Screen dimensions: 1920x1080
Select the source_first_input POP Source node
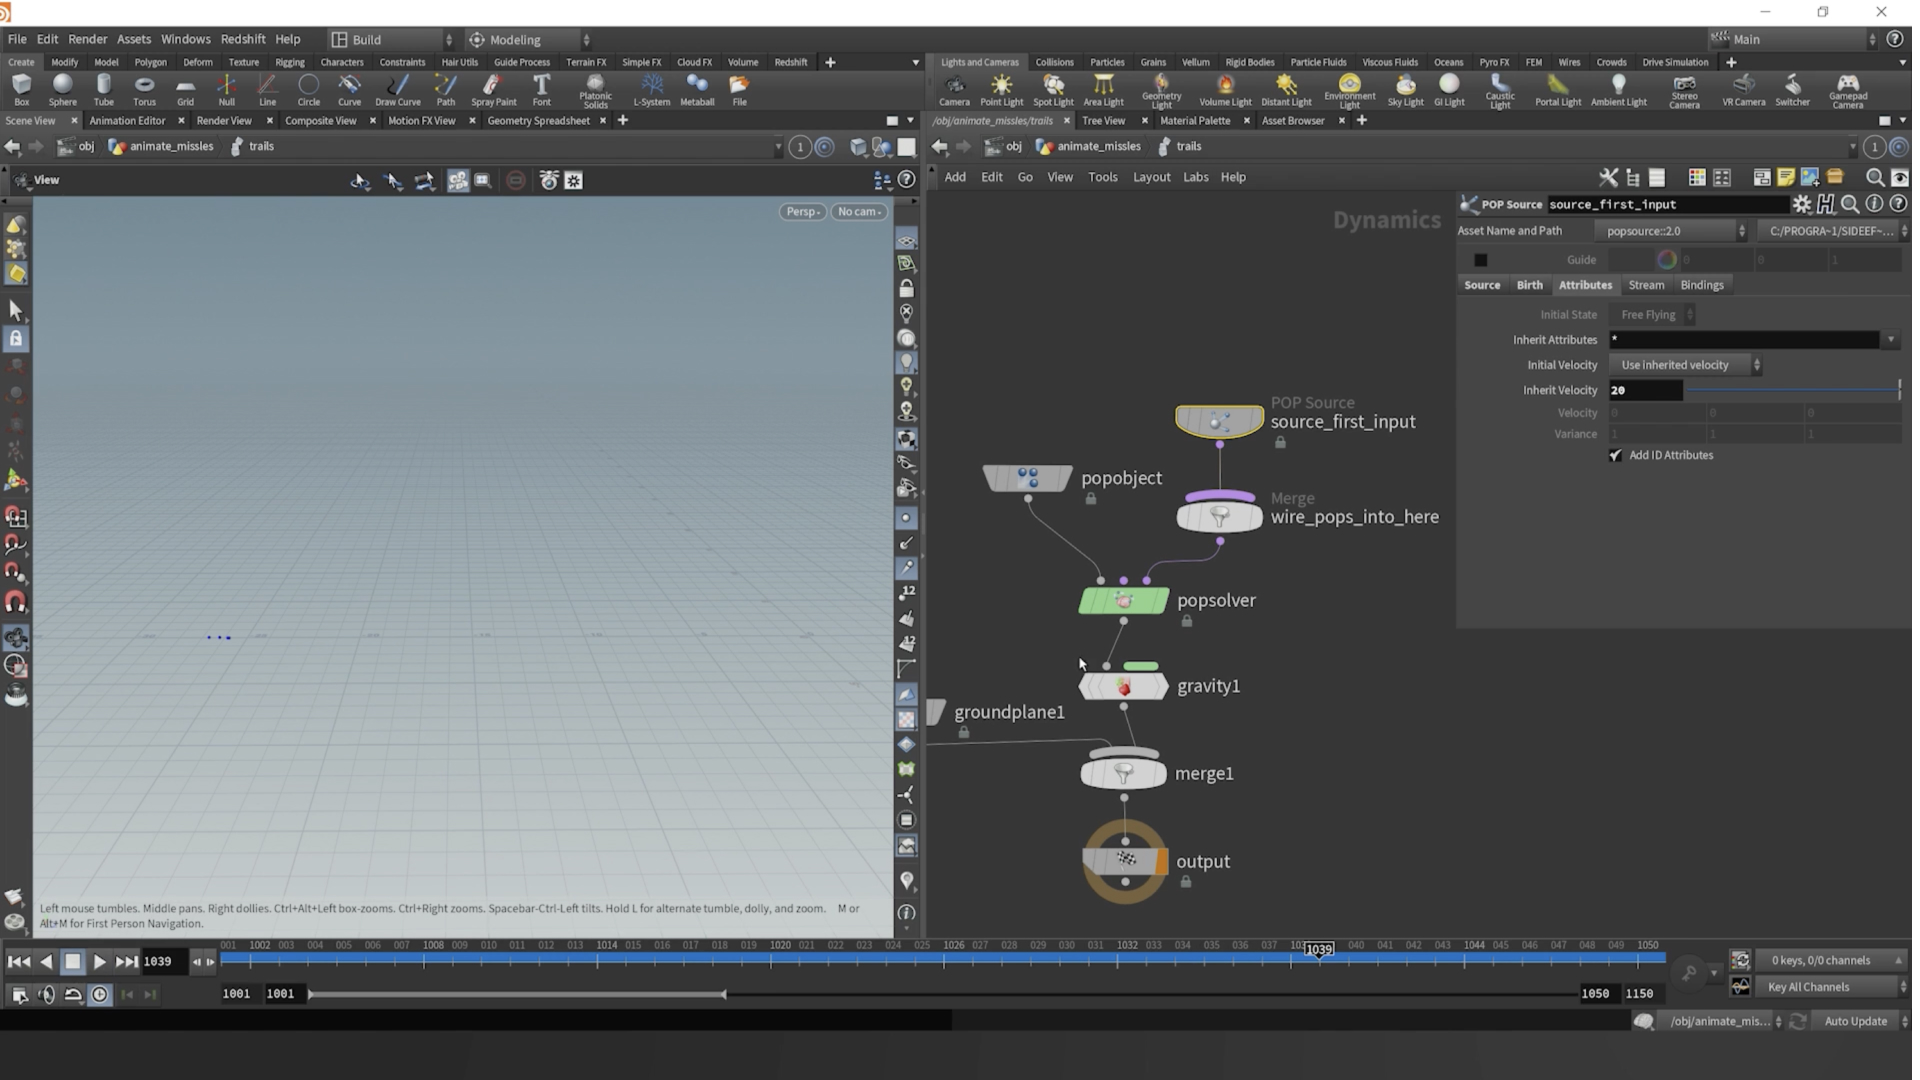pyautogui.click(x=1218, y=421)
